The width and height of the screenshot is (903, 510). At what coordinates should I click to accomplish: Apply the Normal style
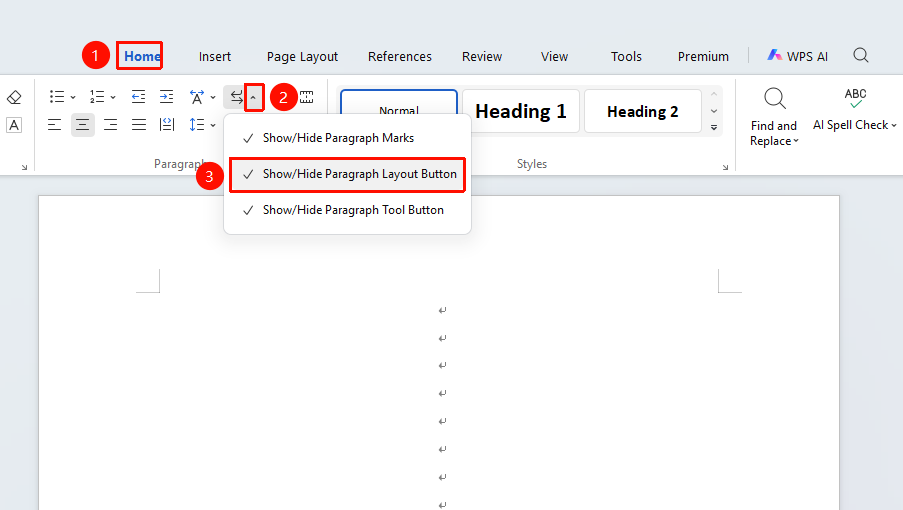399,104
